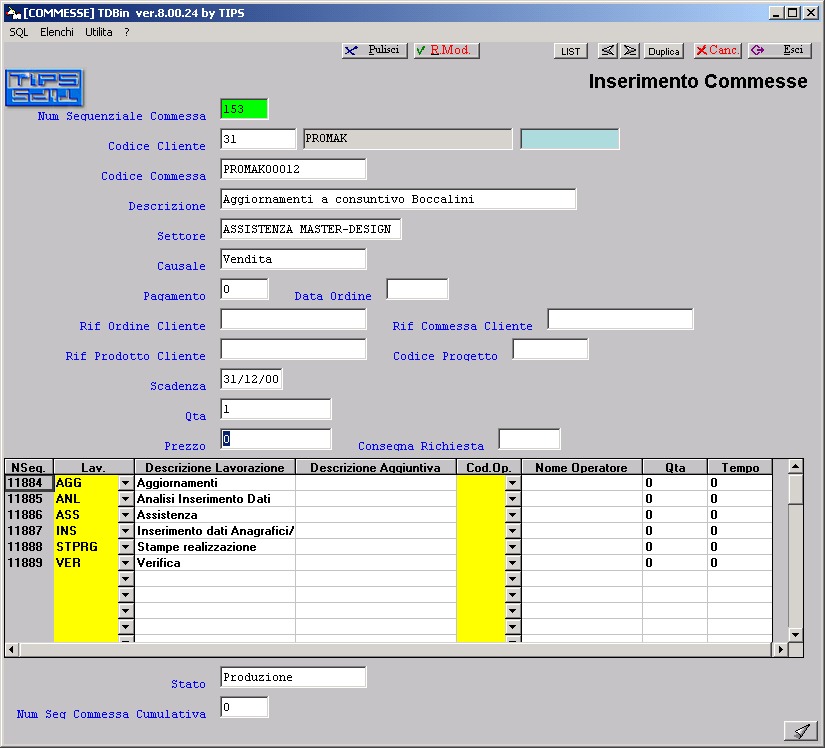Screen dimensions: 825x748
Task: Click the Duplica button
Action: point(663,51)
